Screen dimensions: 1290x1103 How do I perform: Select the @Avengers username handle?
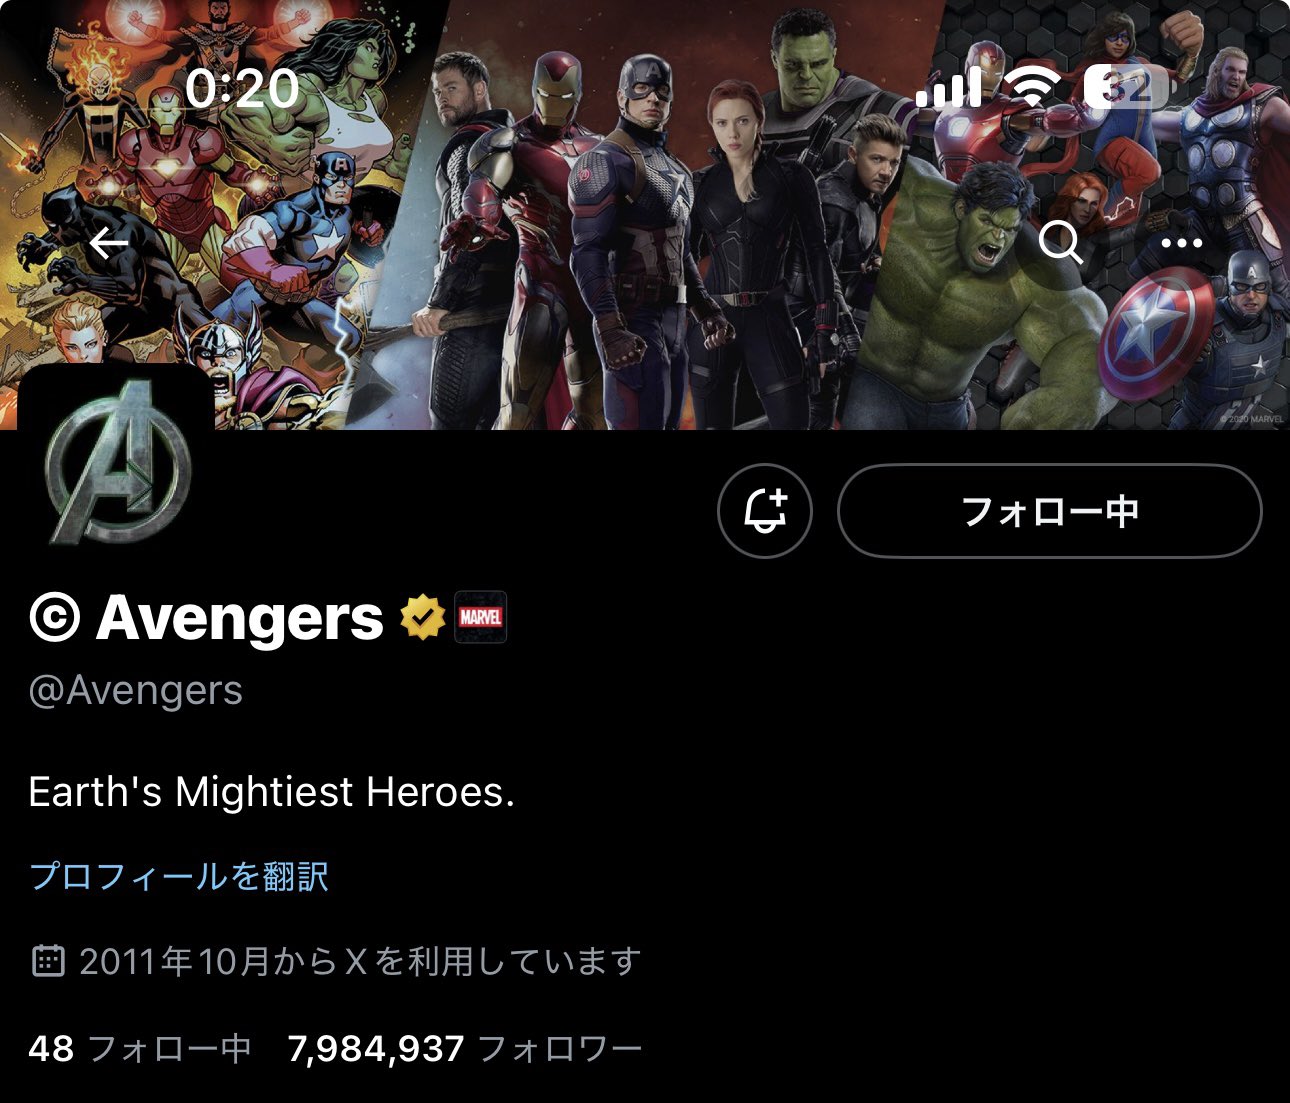[136, 691]
